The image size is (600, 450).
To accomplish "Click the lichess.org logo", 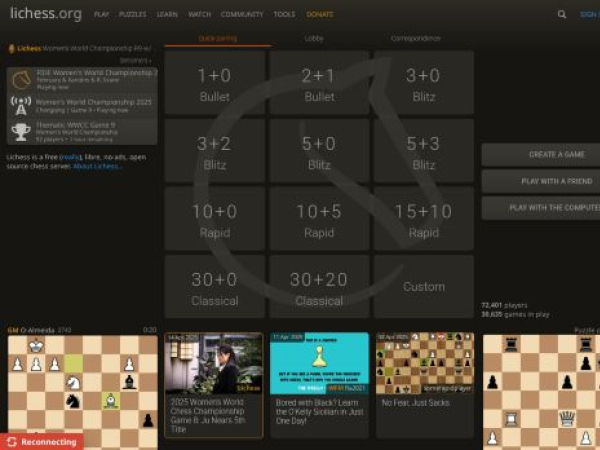I will click(46, 13).
